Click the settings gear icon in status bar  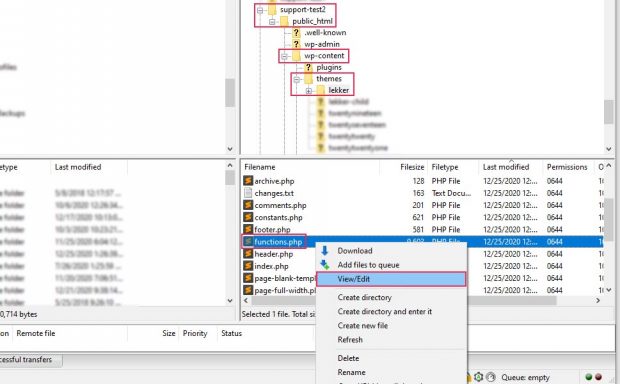tap(478, 377)
